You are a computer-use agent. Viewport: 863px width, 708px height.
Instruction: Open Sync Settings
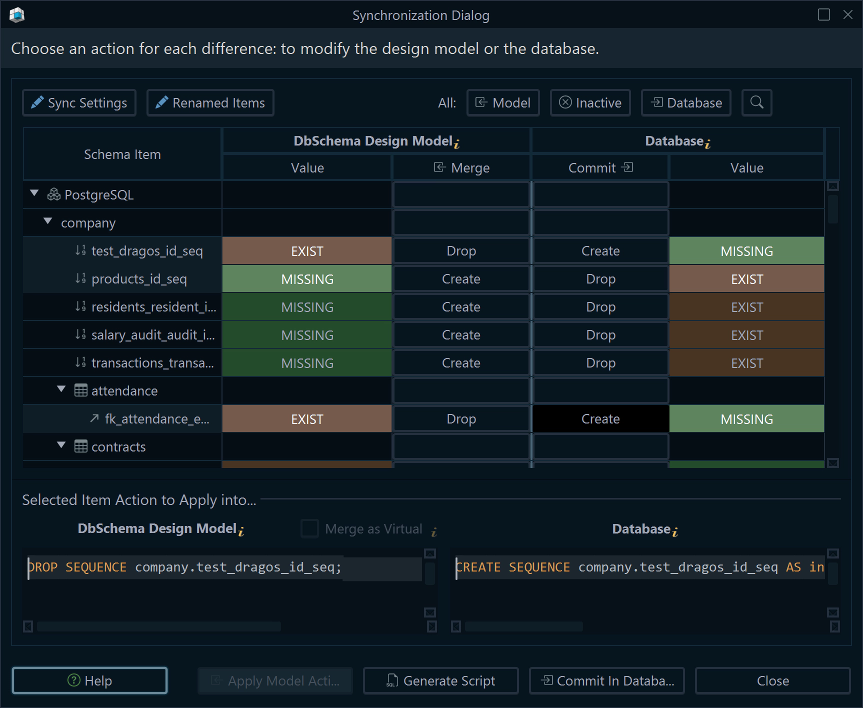[x=78, y=102]
